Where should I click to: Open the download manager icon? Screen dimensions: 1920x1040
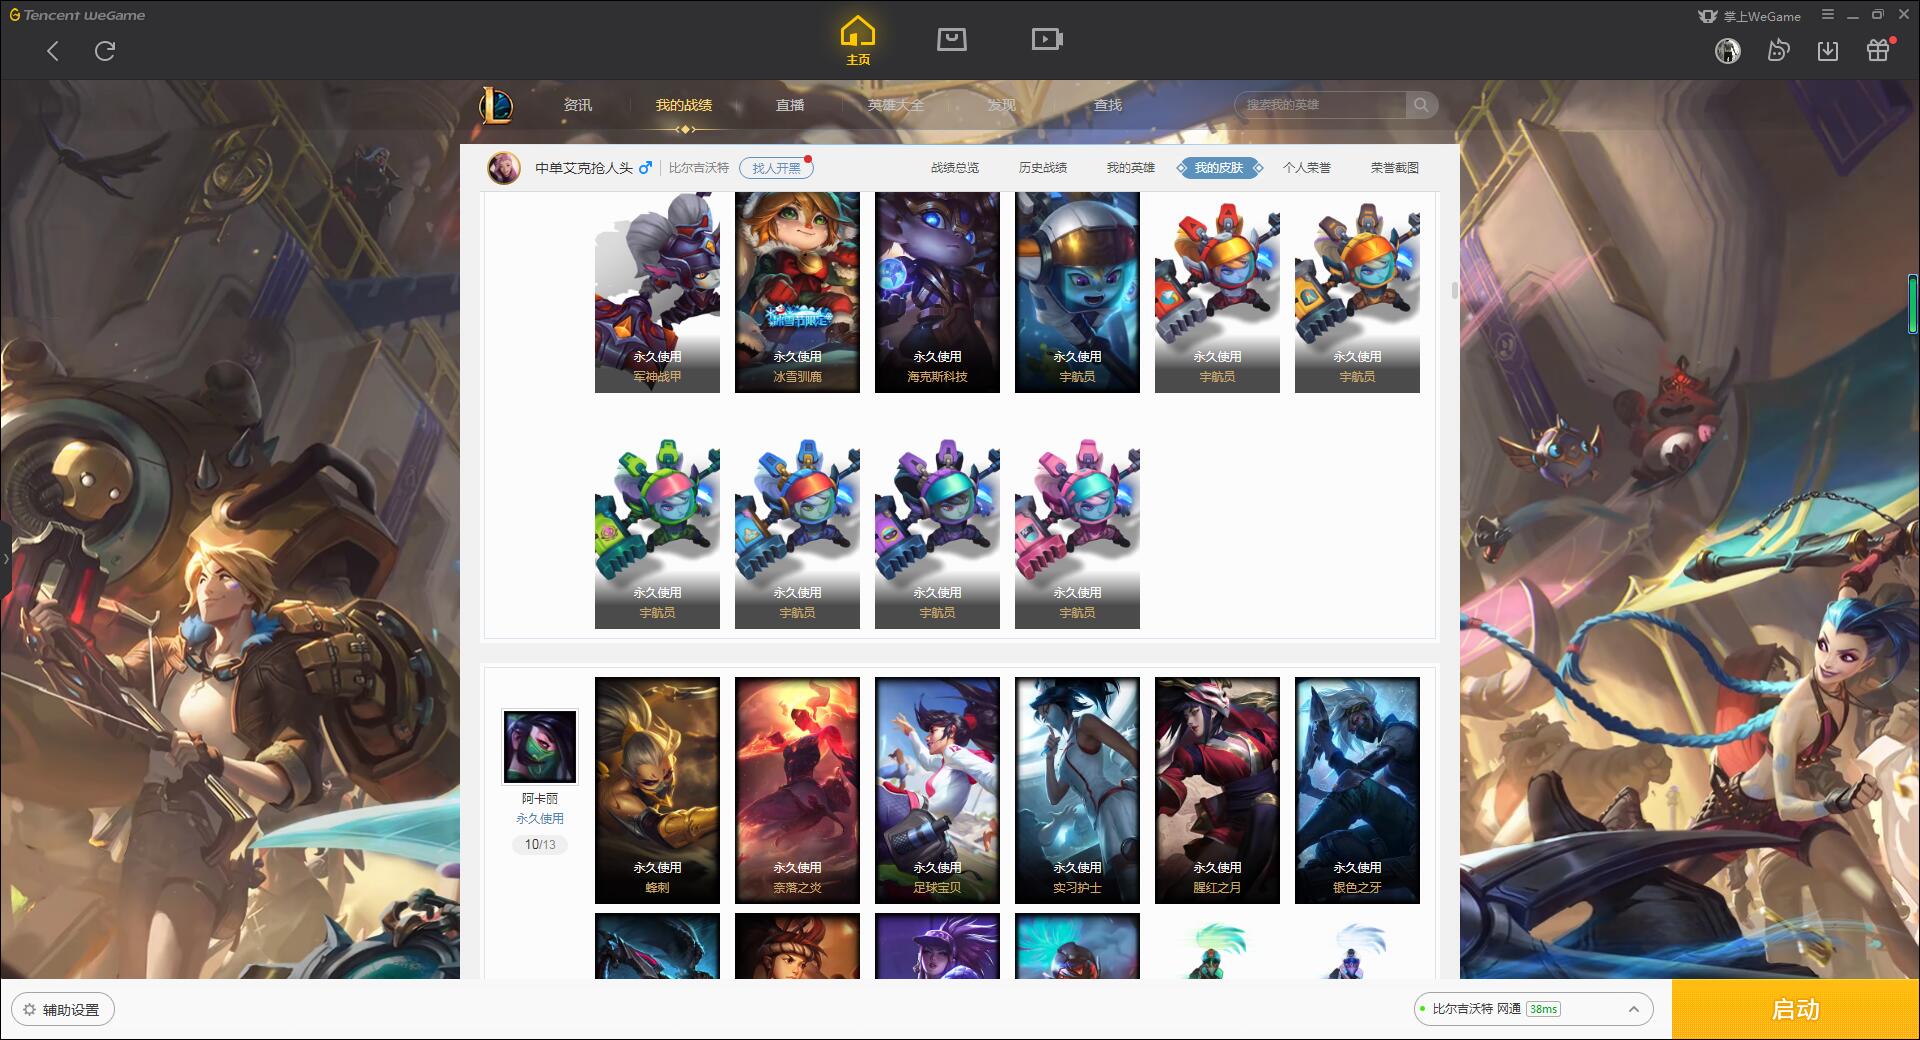click(1828, 50)
